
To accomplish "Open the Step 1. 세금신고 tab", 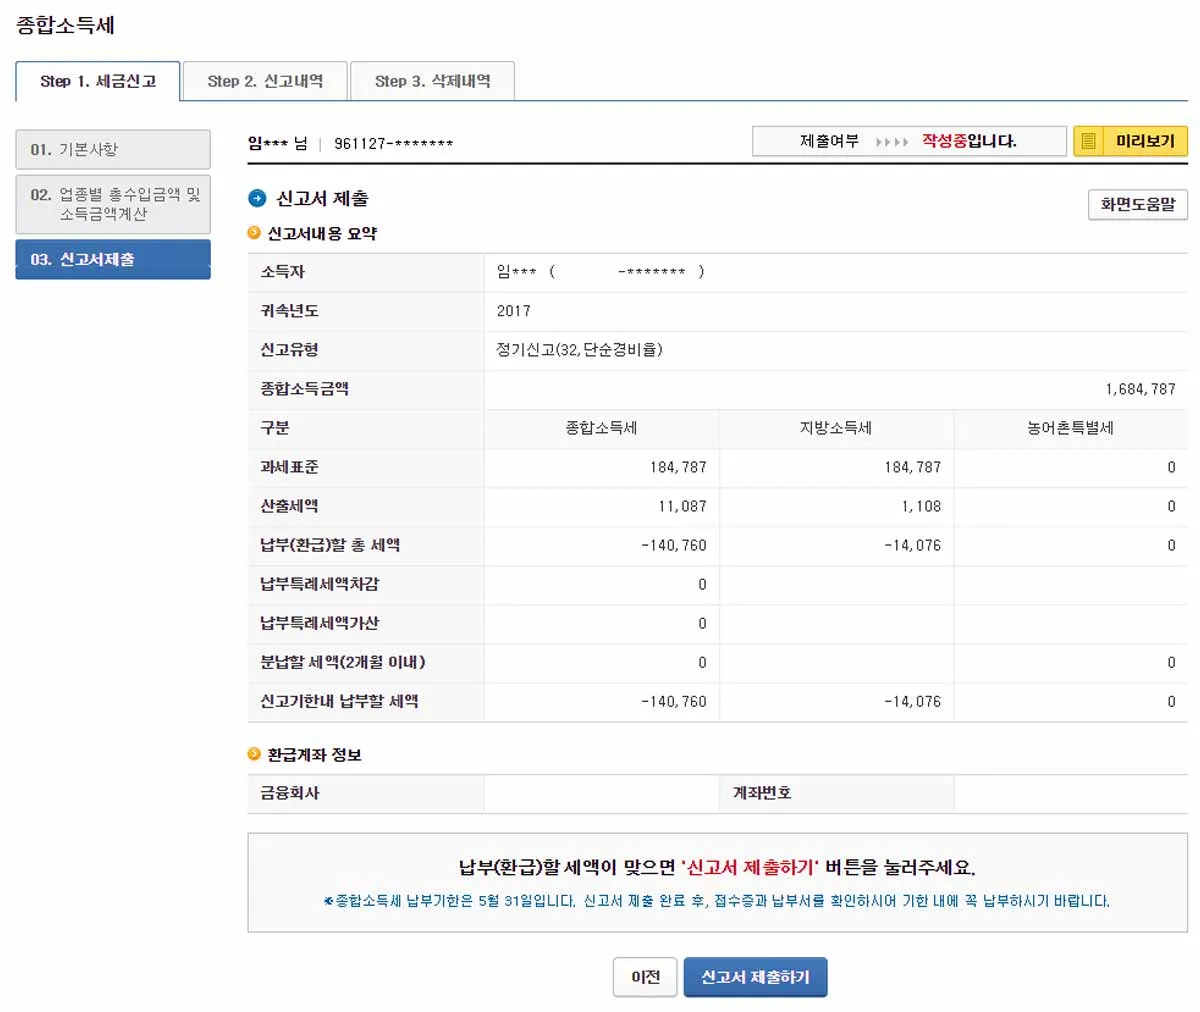I will 98,81.
